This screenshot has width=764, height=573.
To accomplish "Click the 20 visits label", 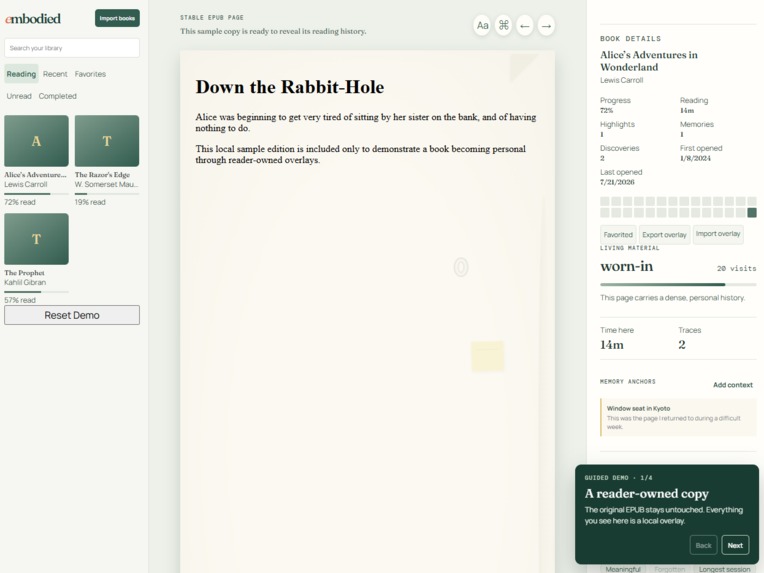I will (737, 268).
